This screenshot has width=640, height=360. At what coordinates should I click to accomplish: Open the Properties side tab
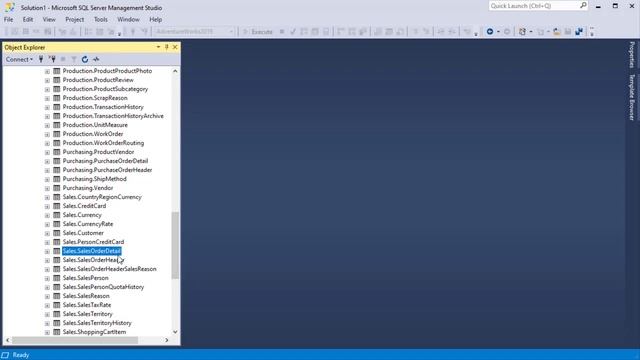(632, 55)
